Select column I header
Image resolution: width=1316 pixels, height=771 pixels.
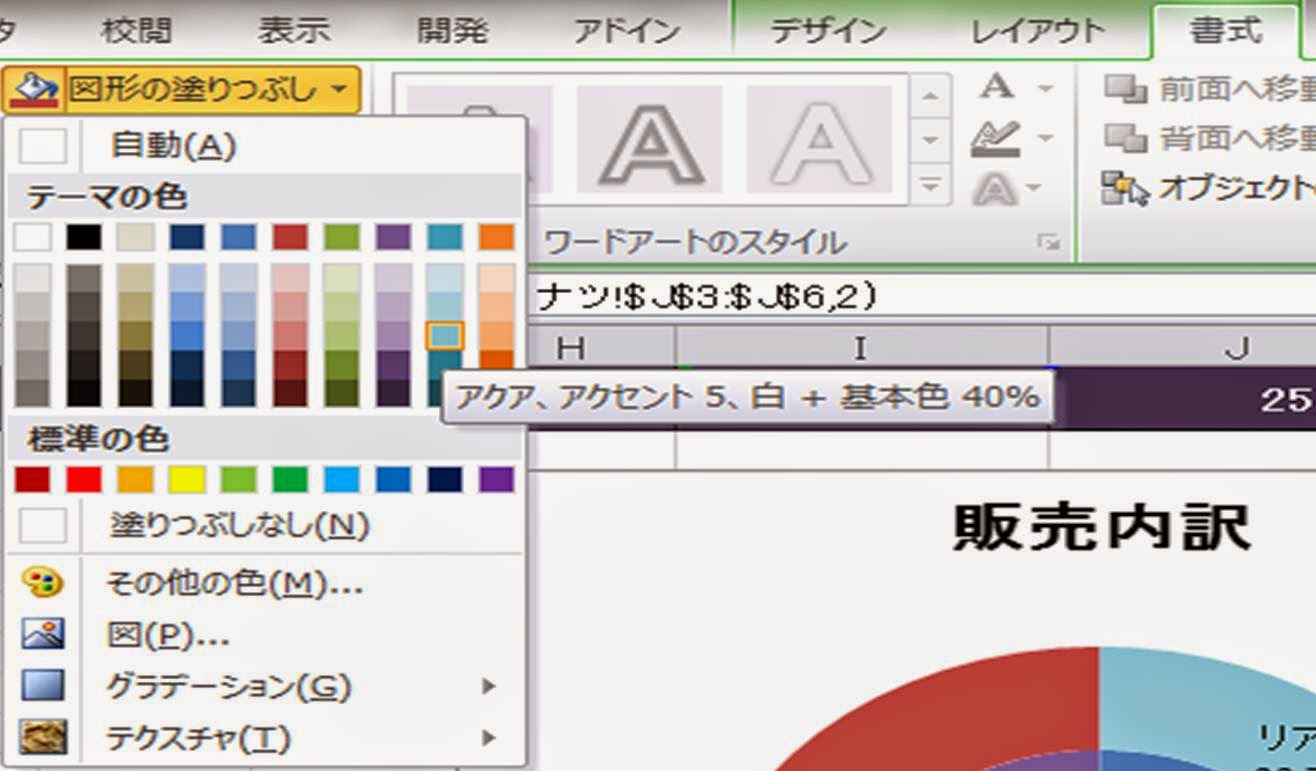point(861,347)
